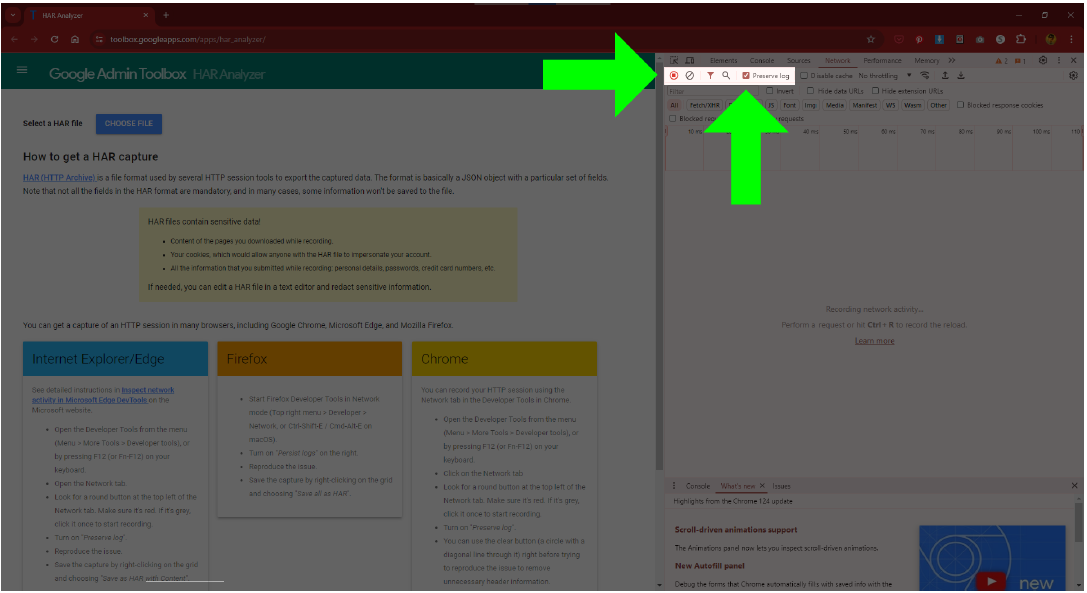Screen dimensions: 1087x593
Task: Open network conditions Wi-Fi icon
Action: (925, 76)
